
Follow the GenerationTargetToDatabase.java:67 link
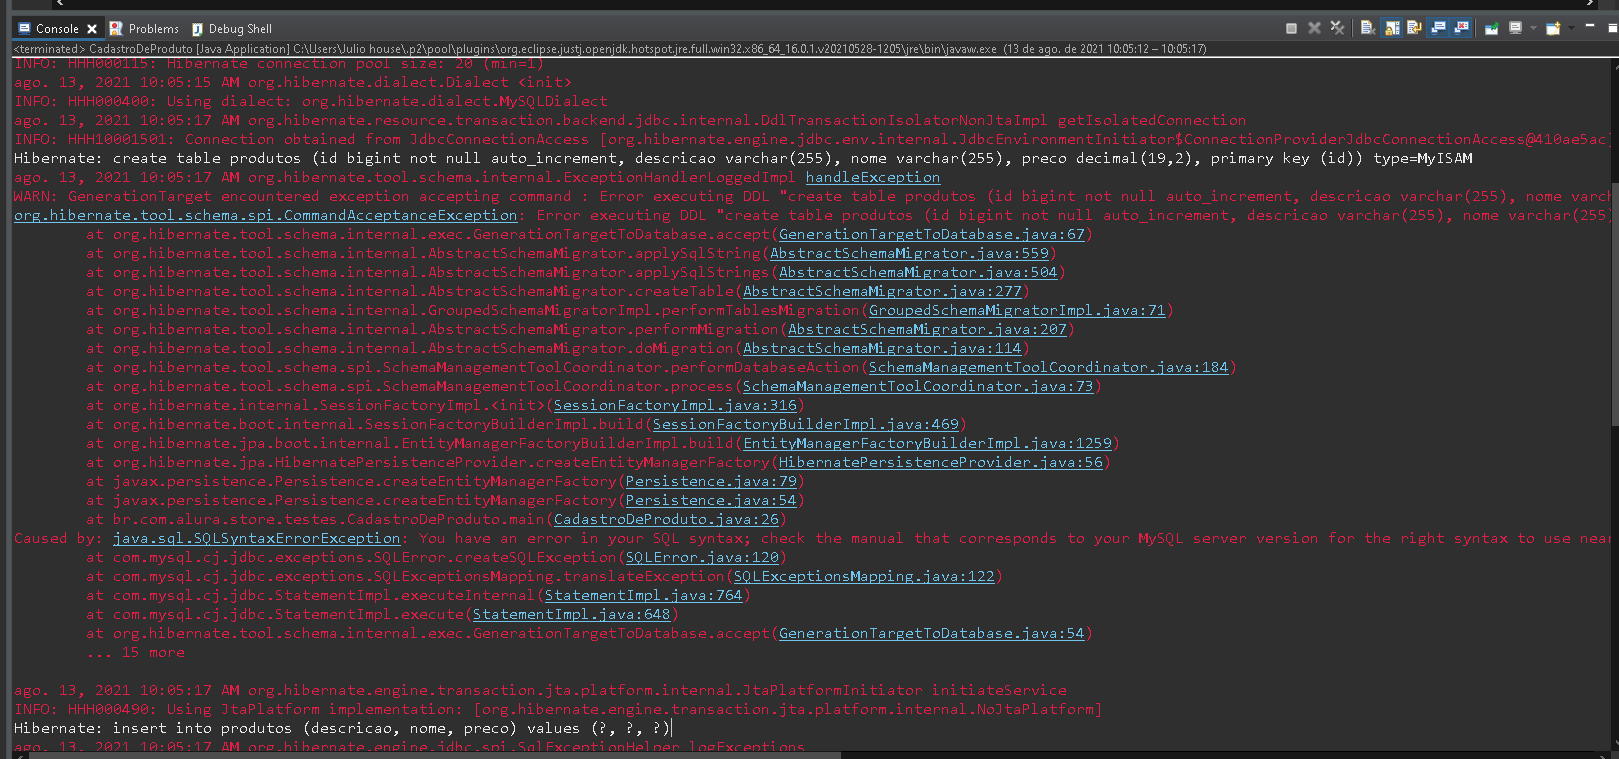pos(932,234)
